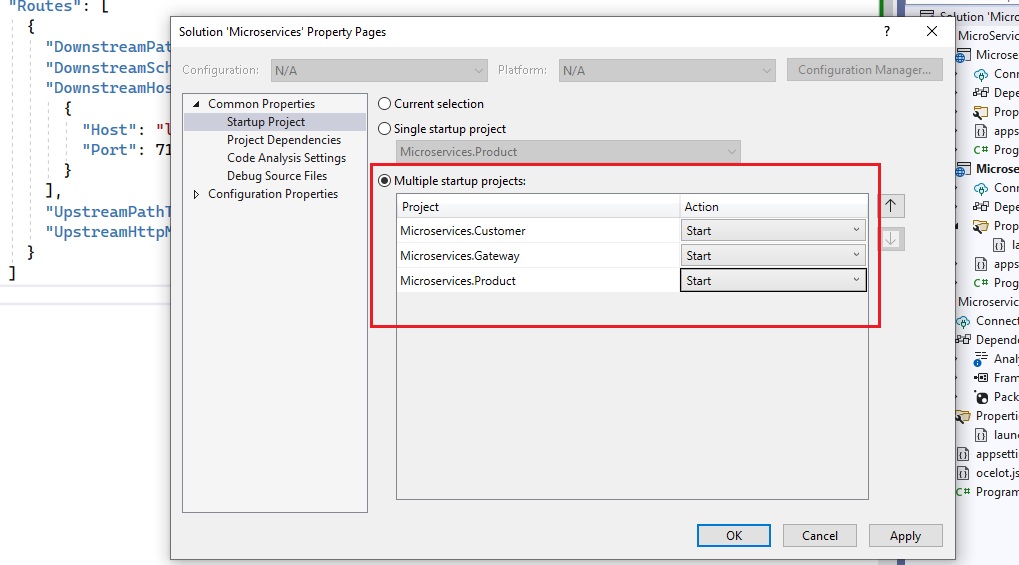This screenshot has height=565, width=1019.
Task: Open the Platform N/A dropdown
Action: point(667,70)
